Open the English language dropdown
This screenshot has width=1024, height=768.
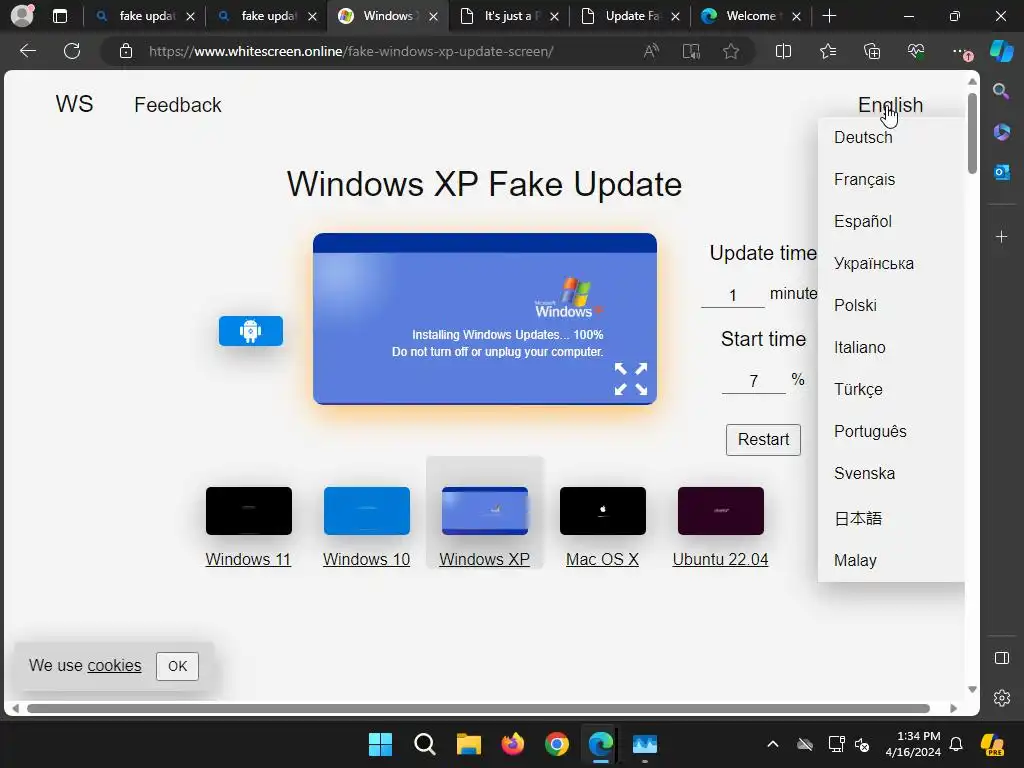click(890, 104)
